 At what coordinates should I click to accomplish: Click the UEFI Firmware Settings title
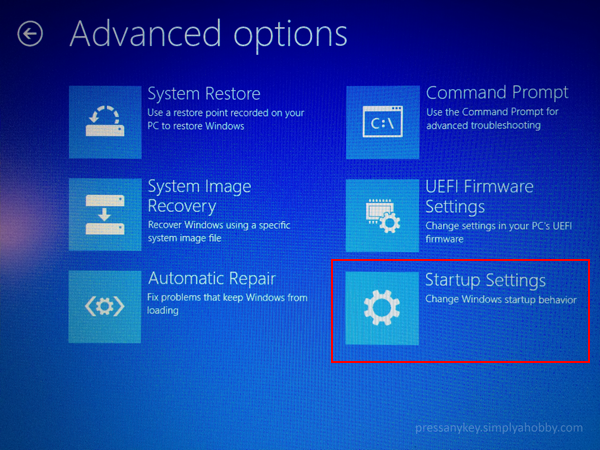click(x=479, y=197)
